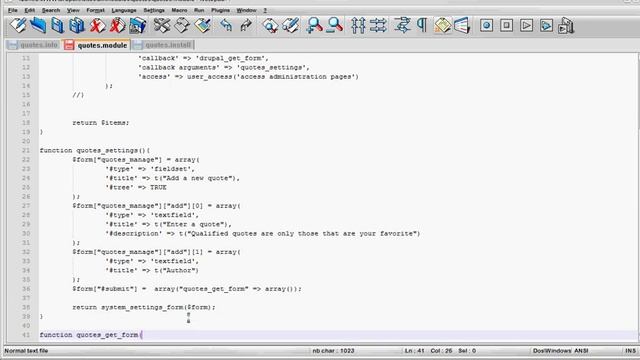Click the 'return $items;' line

coord(100,123)
